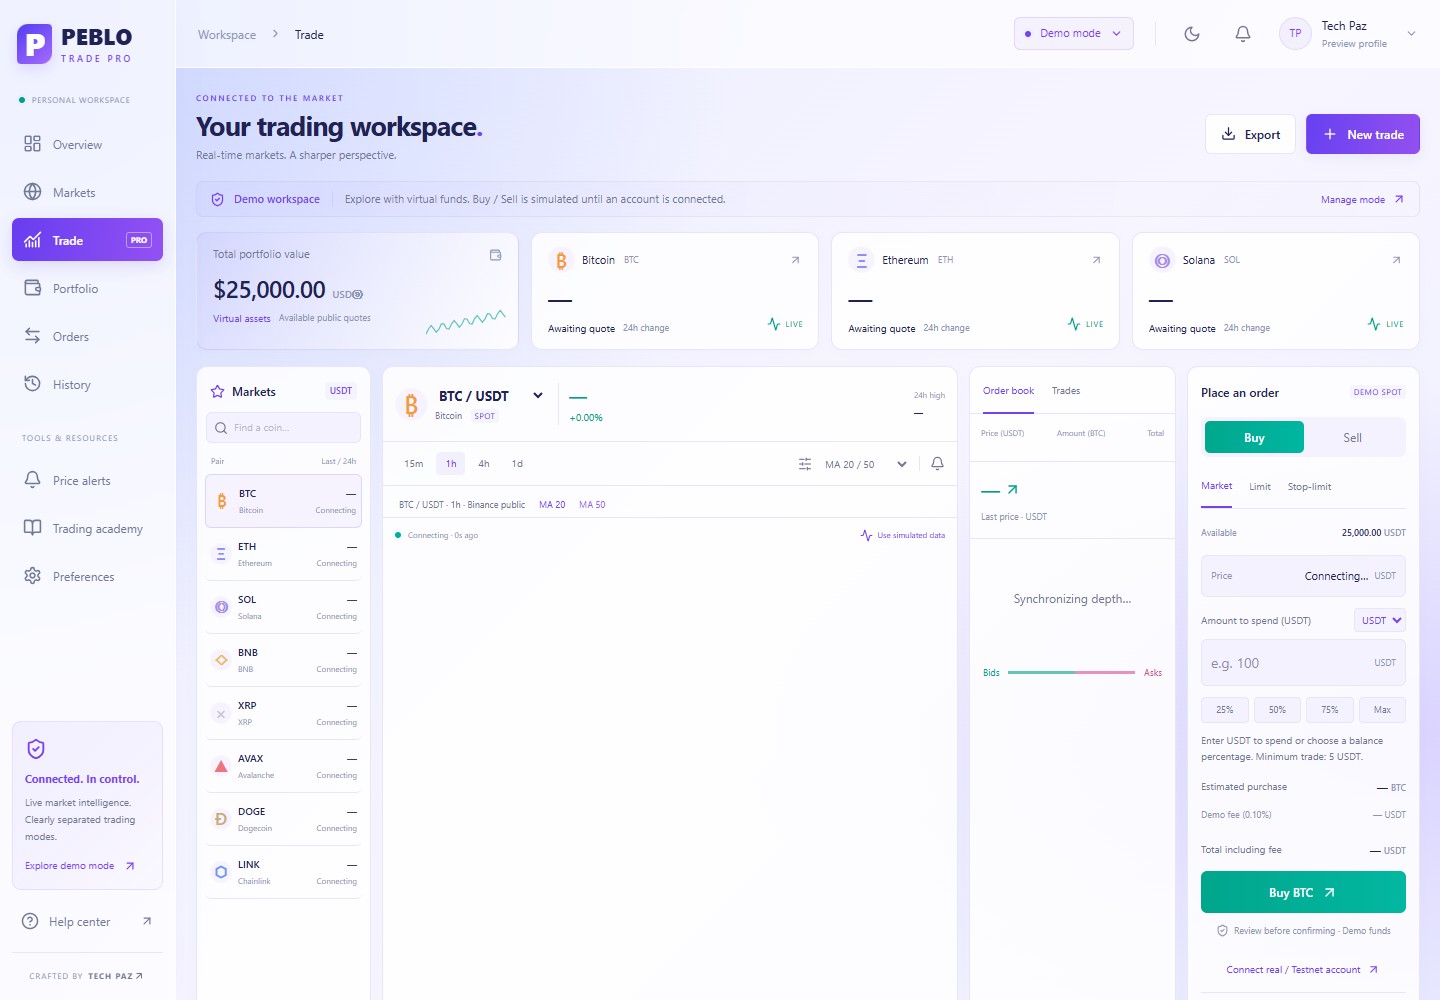Screen dimensions: 1440x1000
Task: Toggle portfolio value visibility eye icon
Action: pyautogui.click(x=358, y=294)
